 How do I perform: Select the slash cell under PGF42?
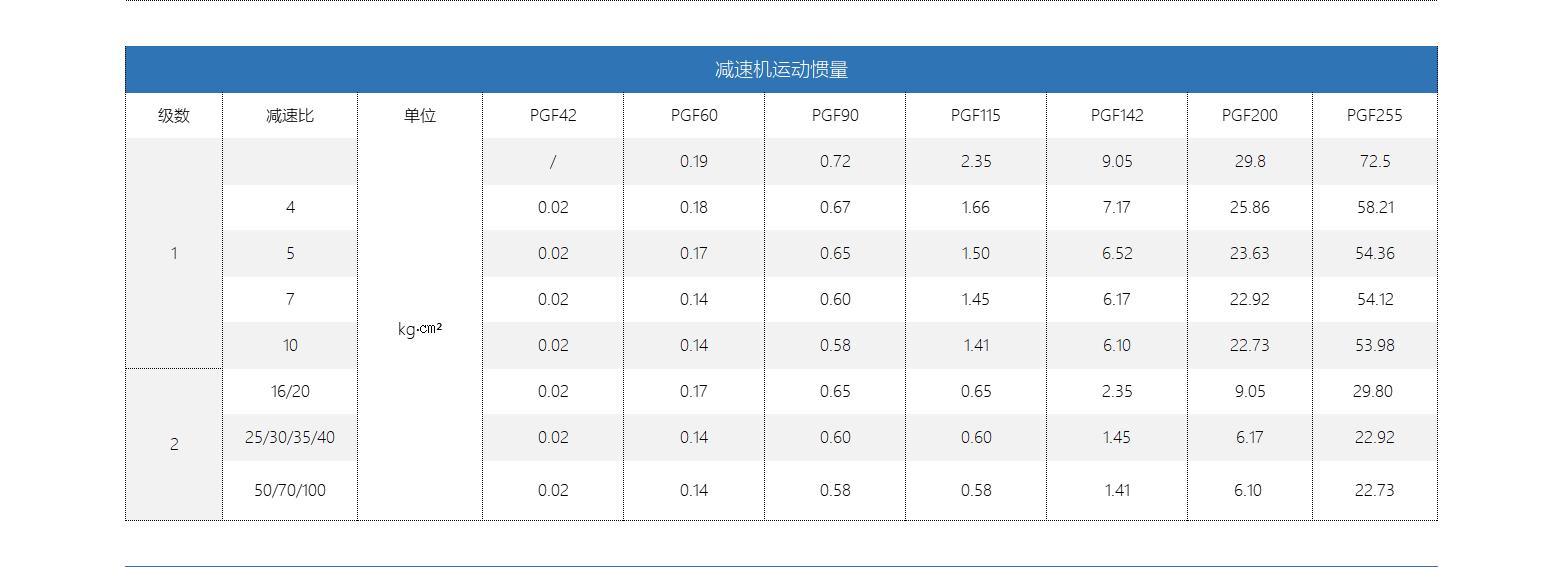[553, 161]
